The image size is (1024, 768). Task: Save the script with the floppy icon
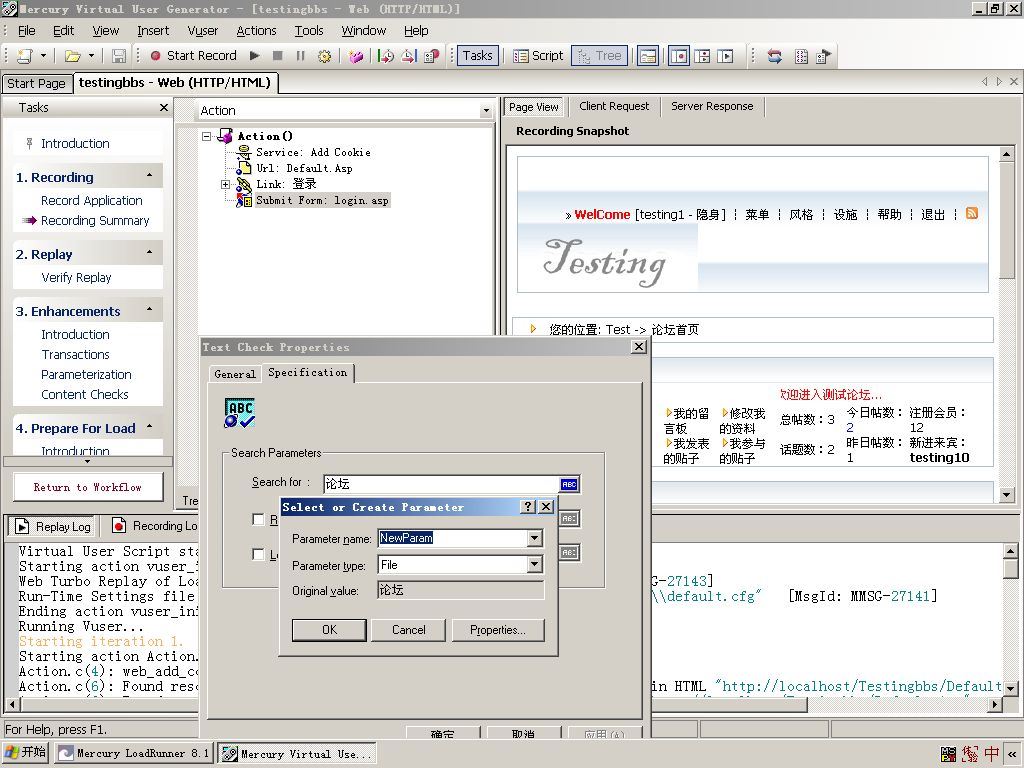tap(119, 56)
